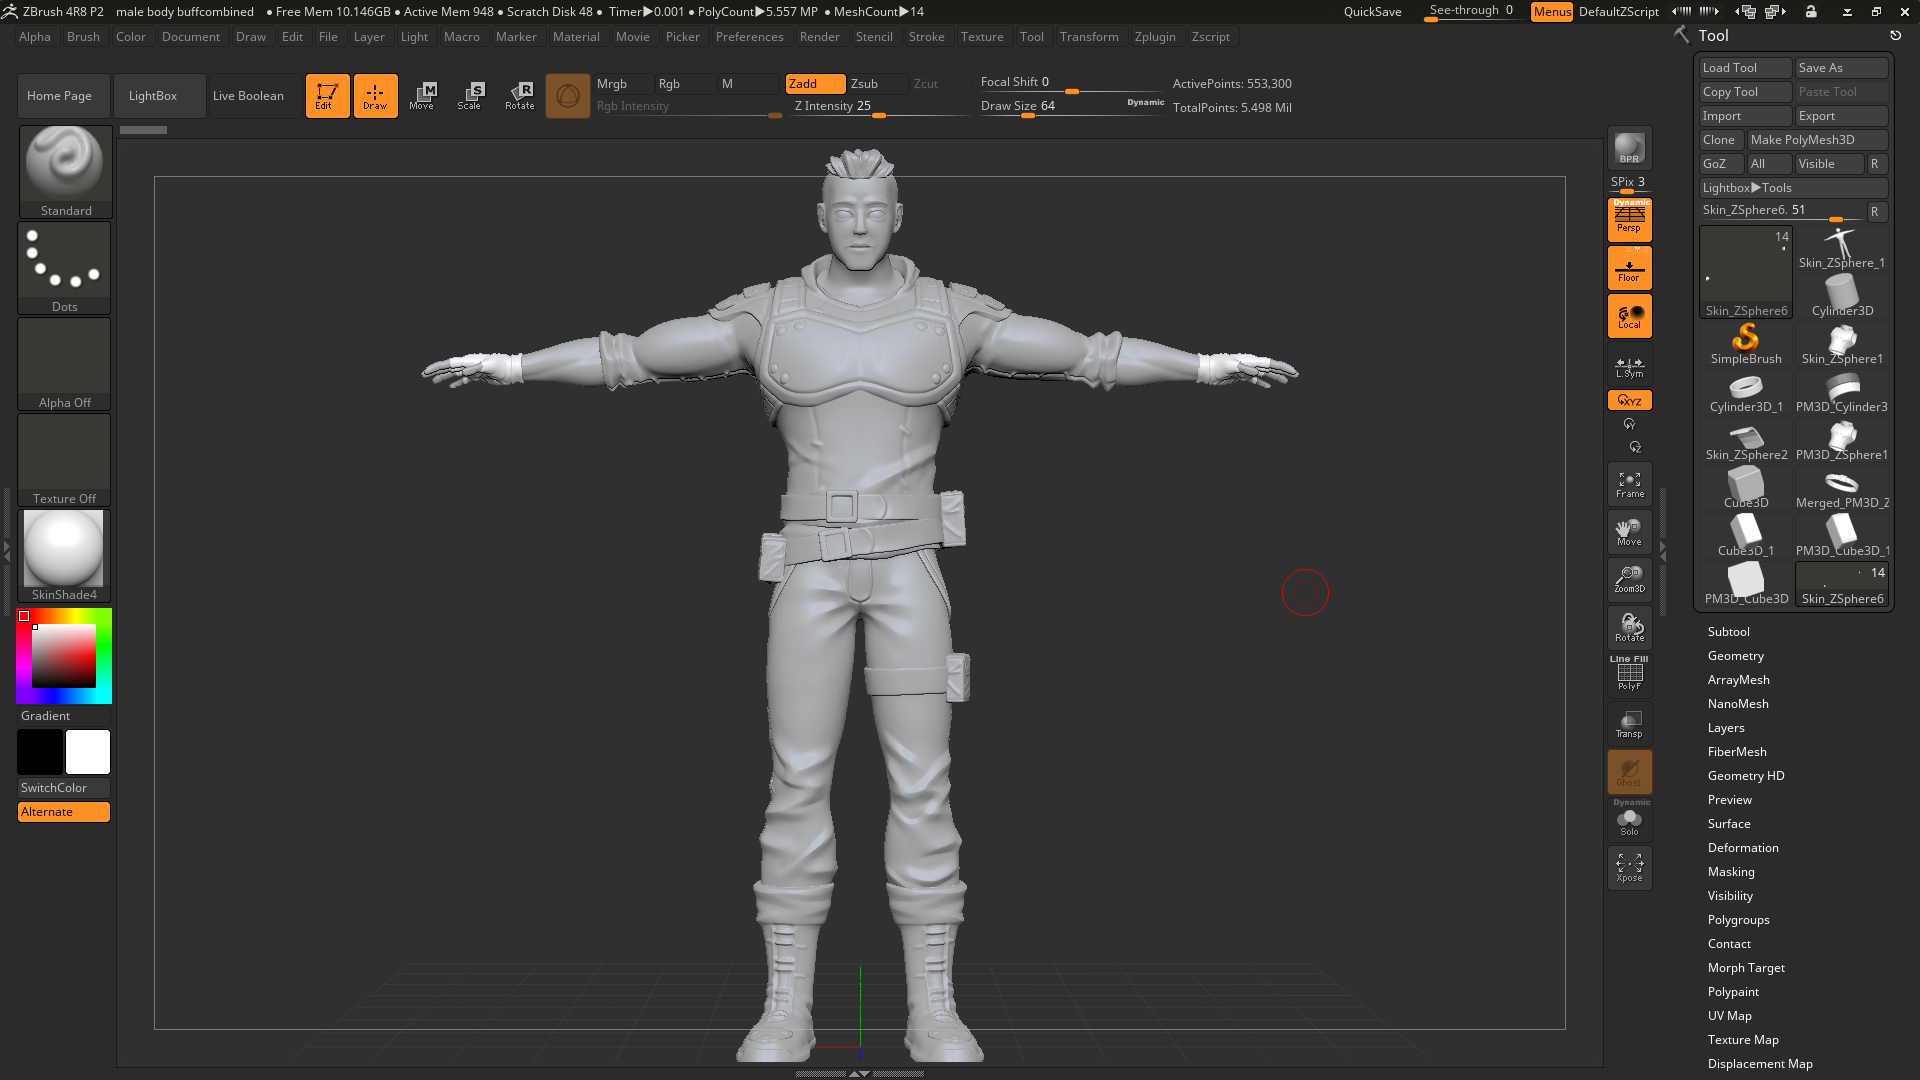This screenshot has width=1920, height=1080.
Task: Toggle Perspective (Persp) view
Action: click(1629, 220)
